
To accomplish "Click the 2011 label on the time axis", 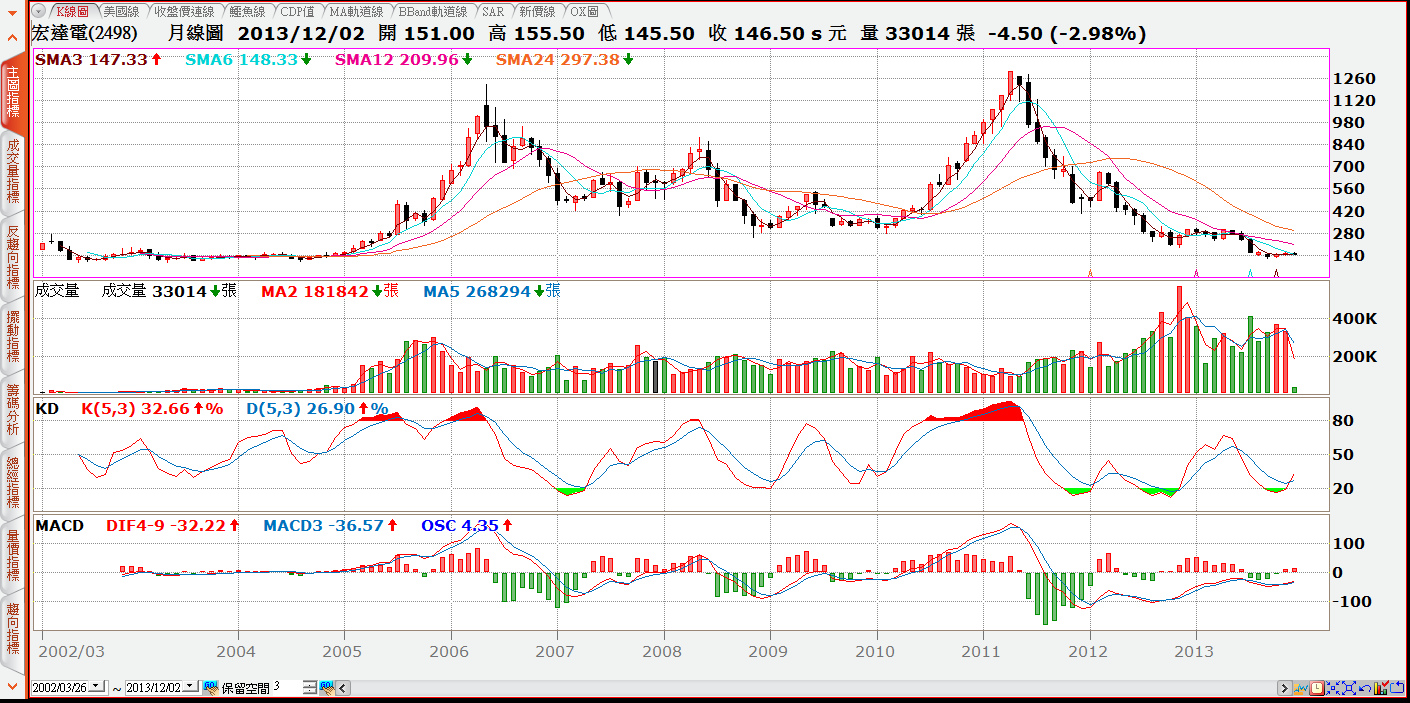I will pos(981,652).
